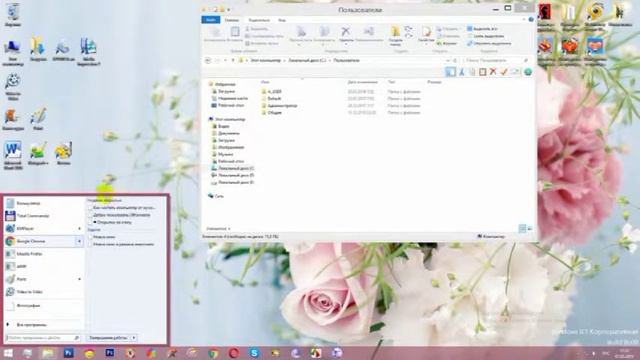
Task: Choose Новое окно в режиме инкогнито
Action: click(x=121, y=244)
